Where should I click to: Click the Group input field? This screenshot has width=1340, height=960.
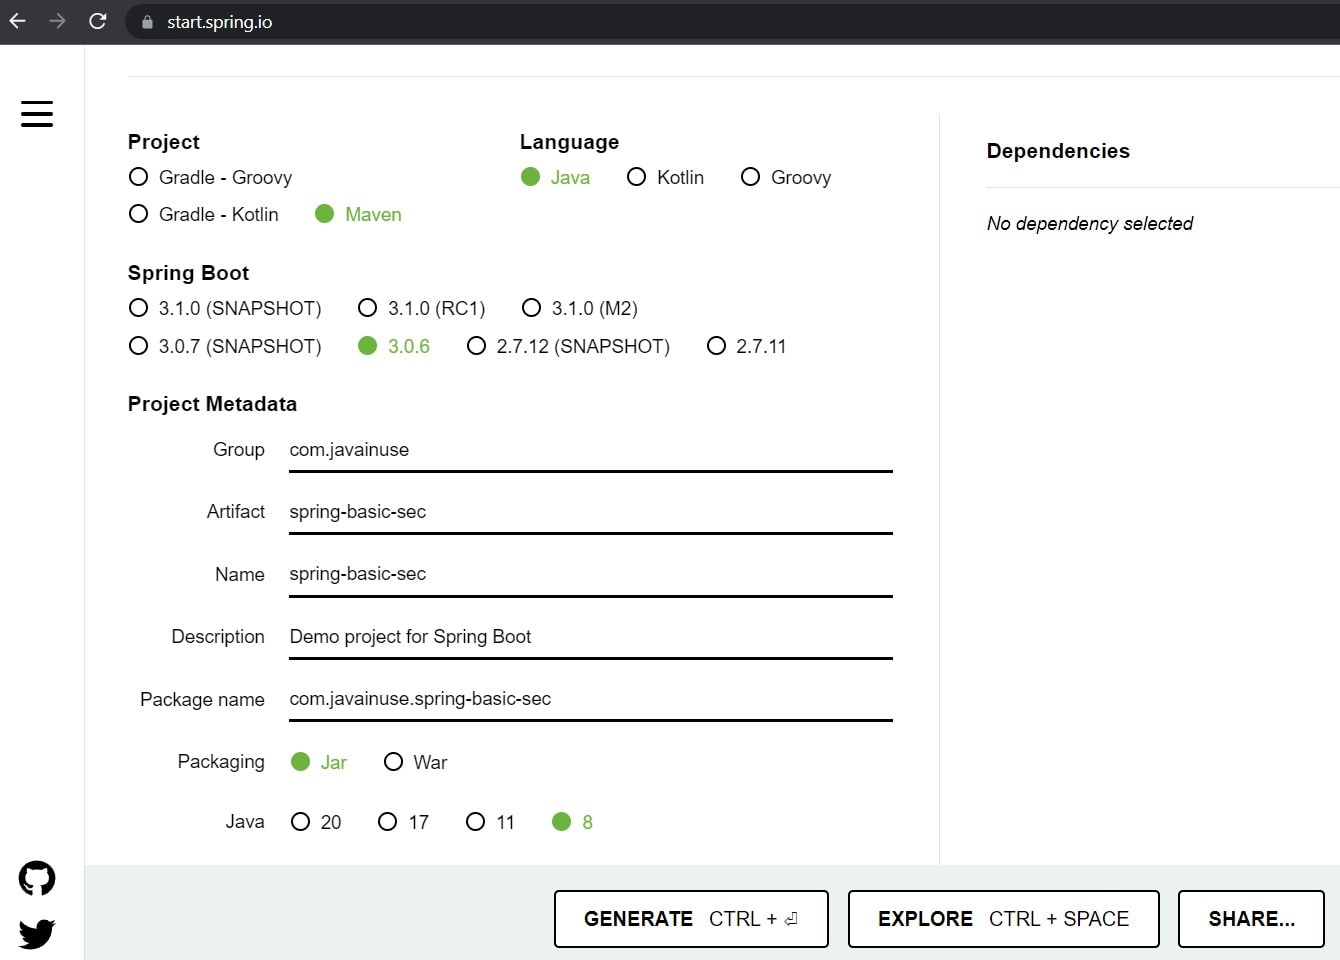tap(591, 450)
